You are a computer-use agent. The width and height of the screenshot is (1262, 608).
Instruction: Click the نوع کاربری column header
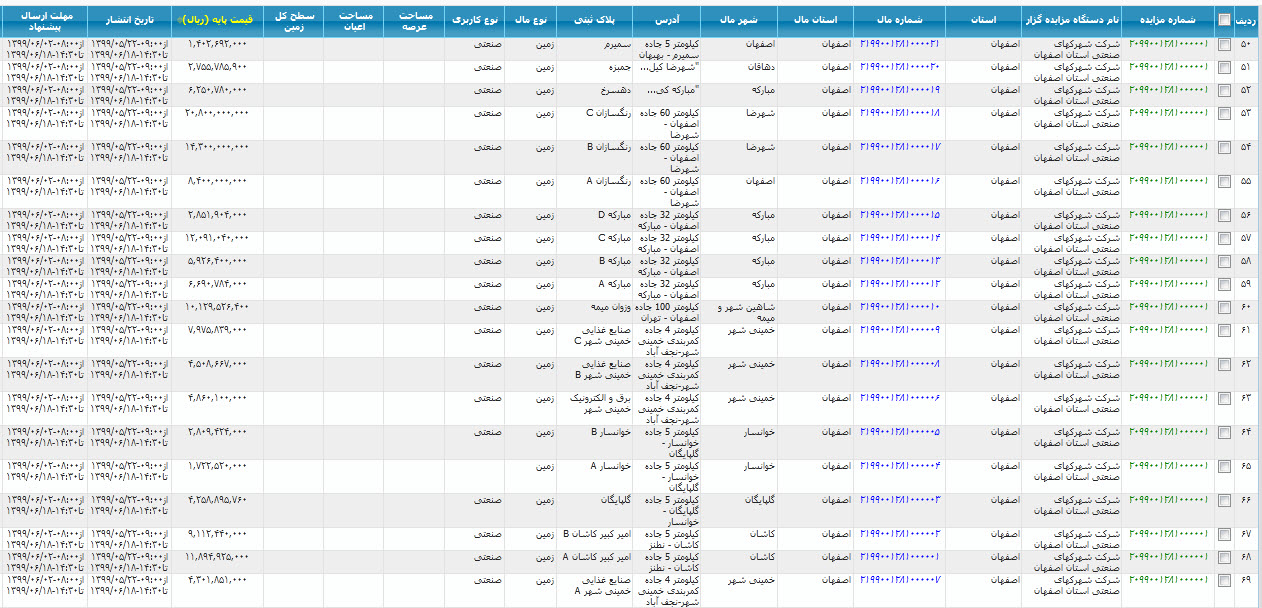point(474,20)
